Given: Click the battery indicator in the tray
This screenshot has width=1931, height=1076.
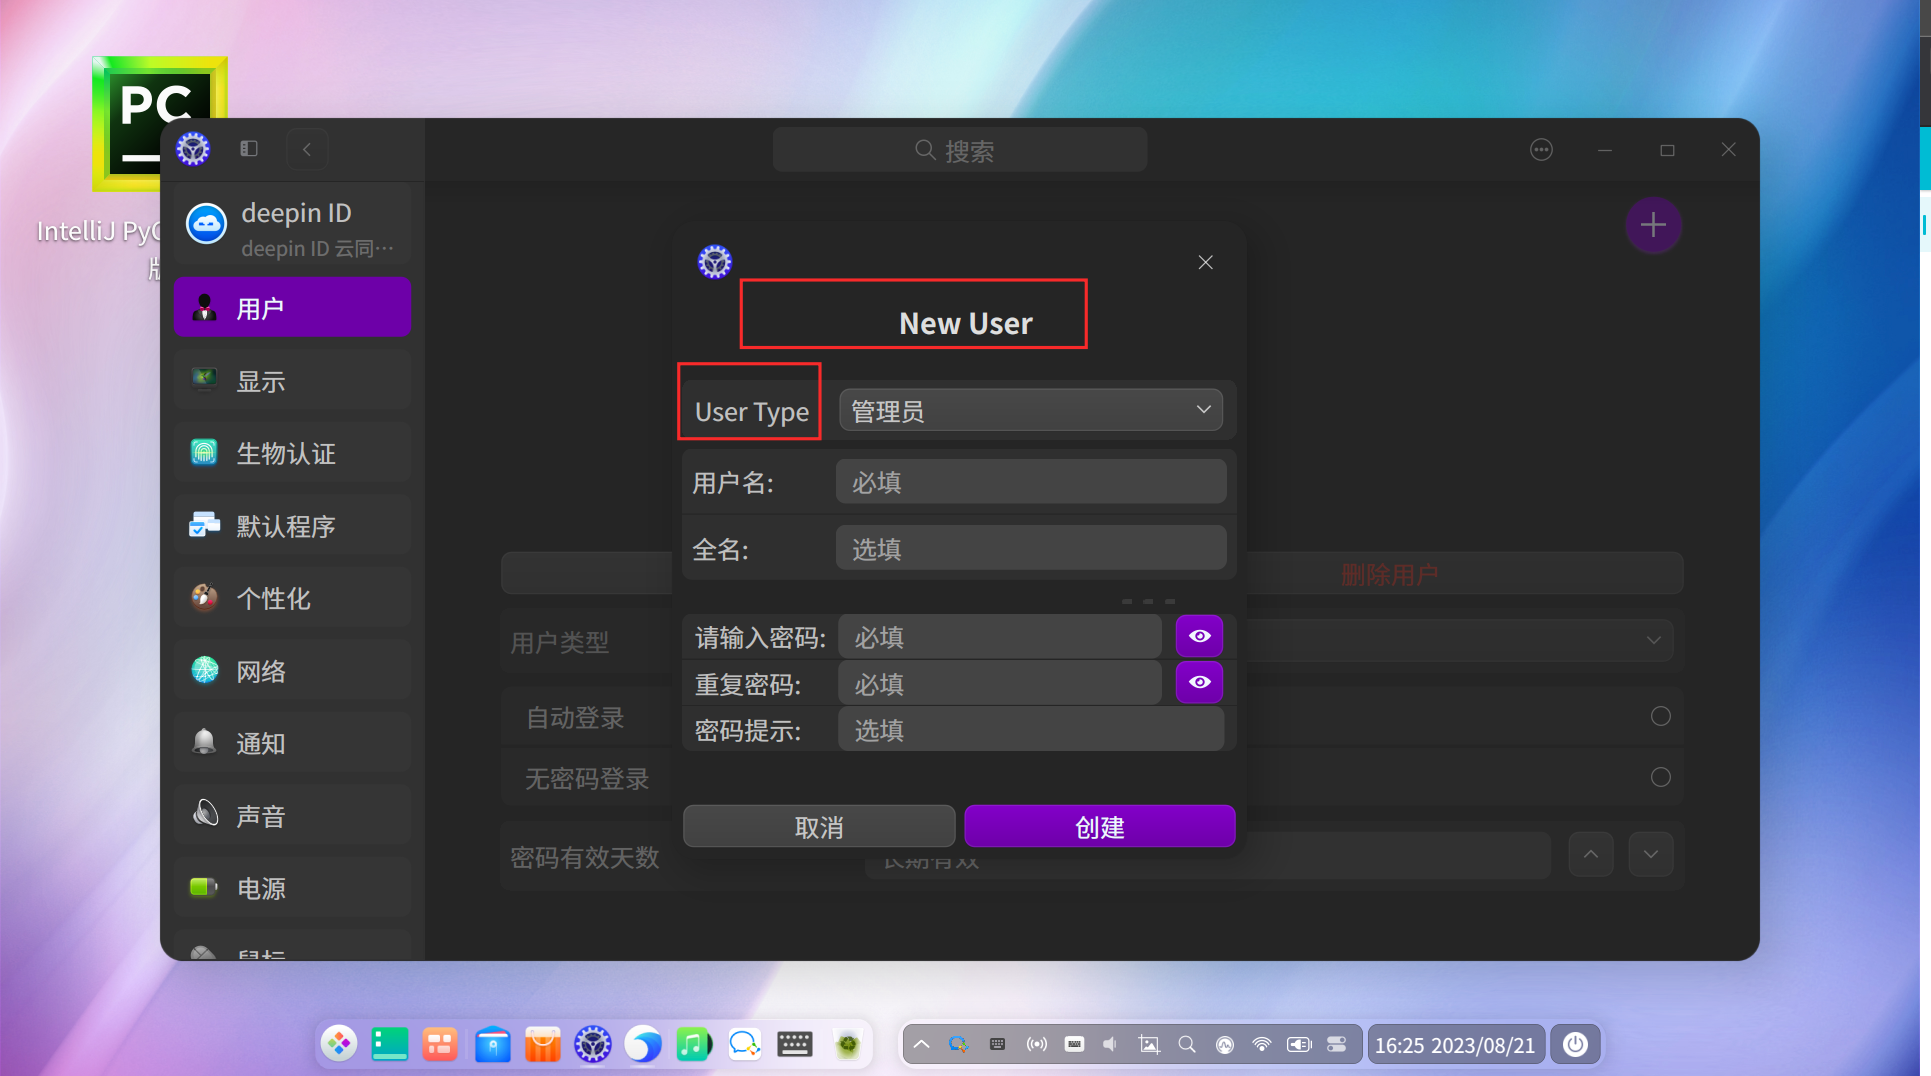Looking at the screenshot, I should point(1299,1044).
